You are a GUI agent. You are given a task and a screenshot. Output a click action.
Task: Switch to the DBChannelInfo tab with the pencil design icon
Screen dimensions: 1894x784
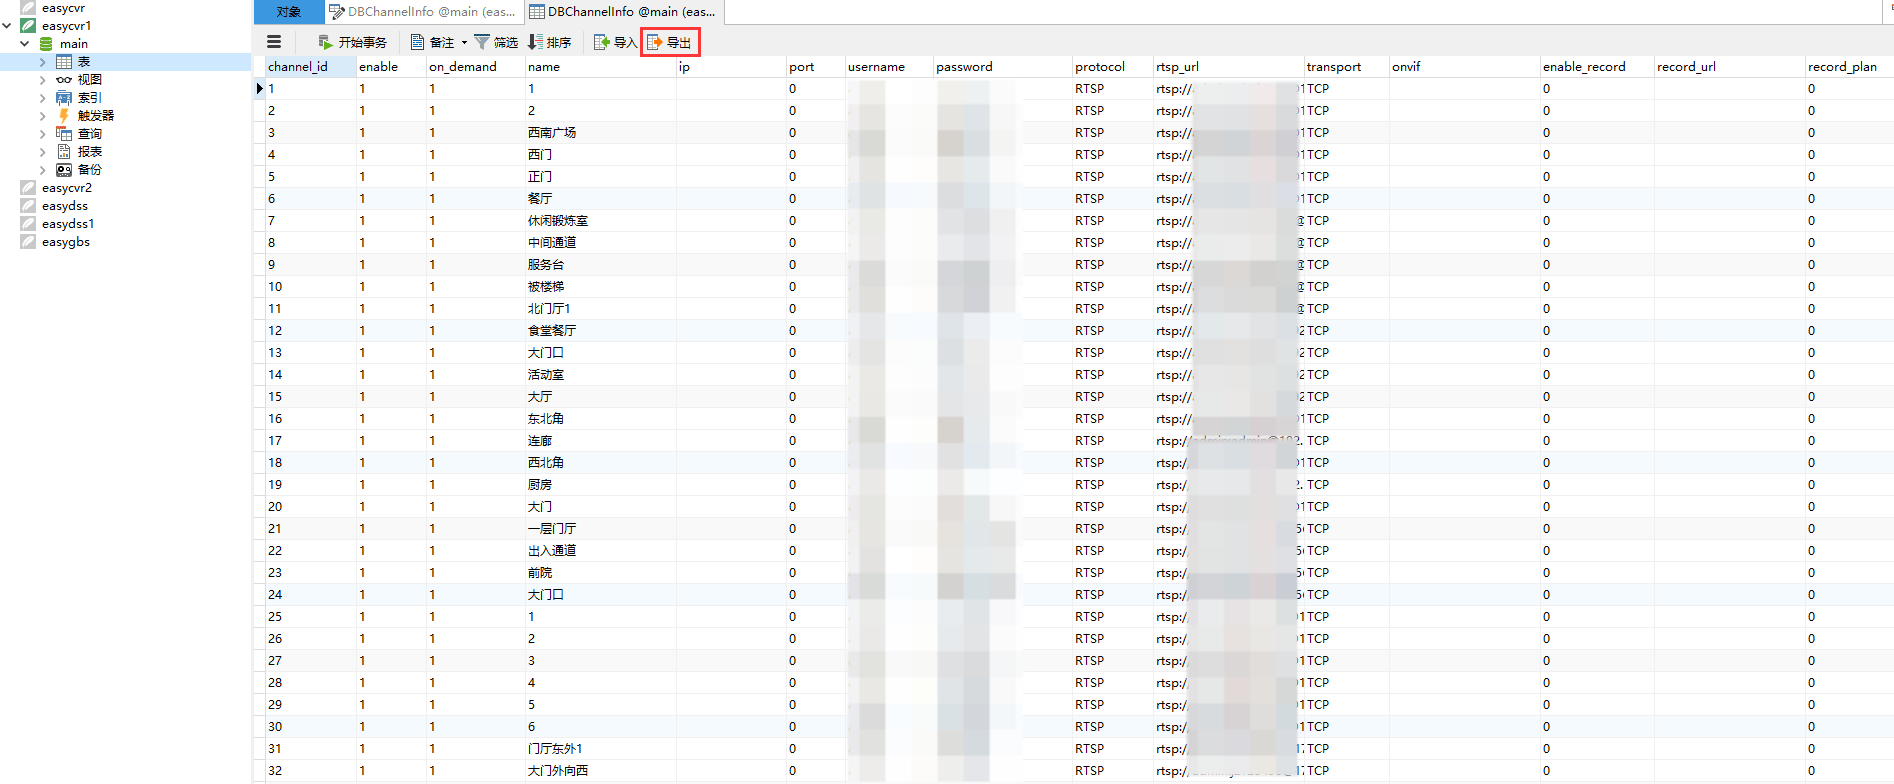pyautogui.click(x=424, y=12)
